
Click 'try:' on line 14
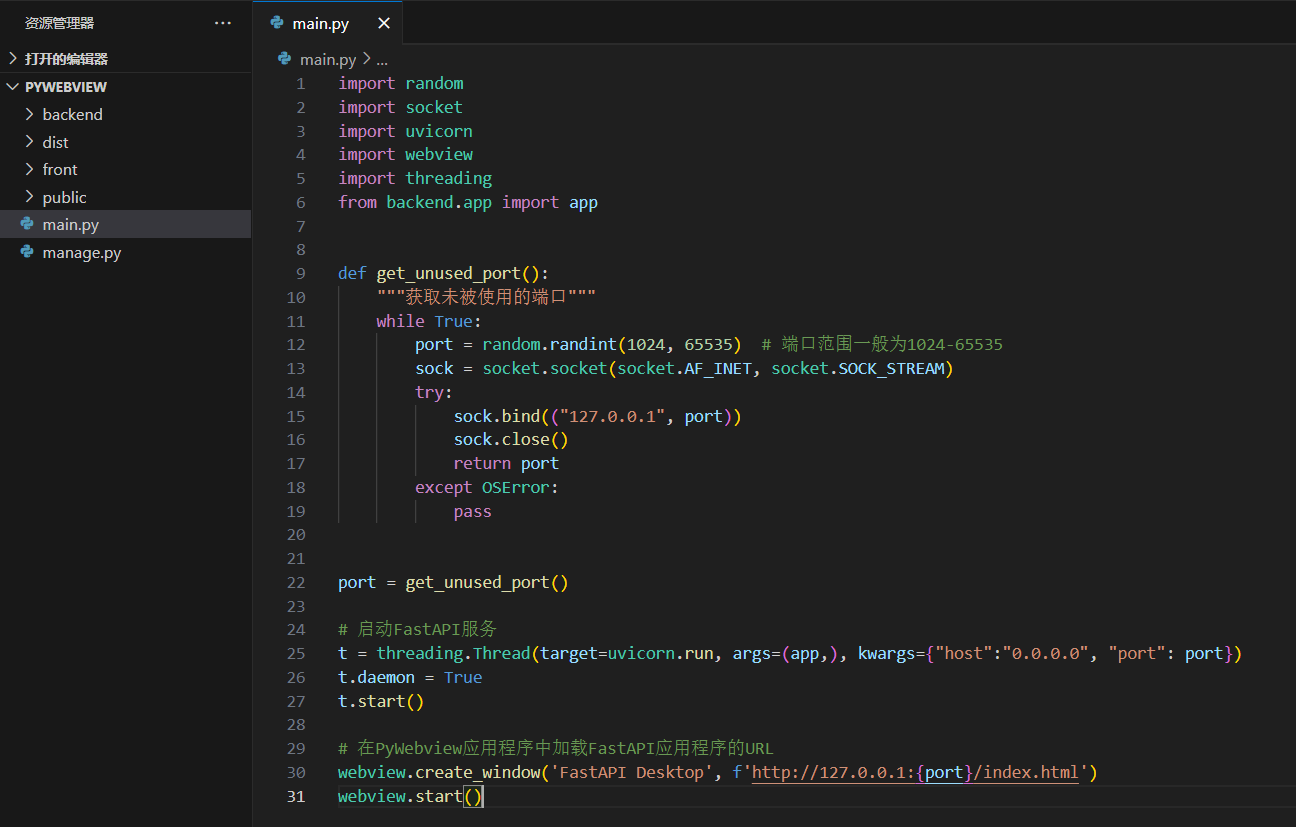pos(434,392)
